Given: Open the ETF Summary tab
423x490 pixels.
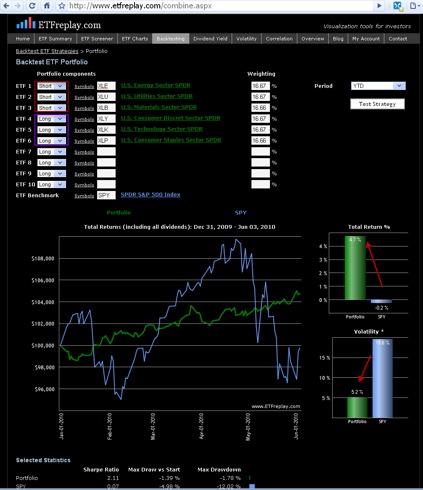Looking at the screenshot, I should [55, 39].
